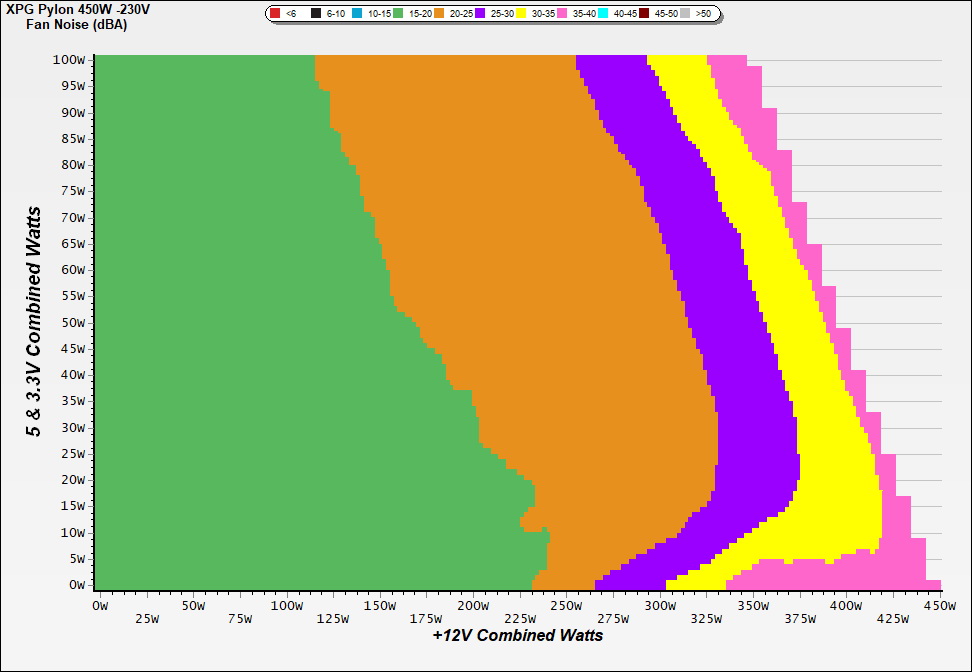Click the 0W label on the horizontal axis

tap(99, 606)
